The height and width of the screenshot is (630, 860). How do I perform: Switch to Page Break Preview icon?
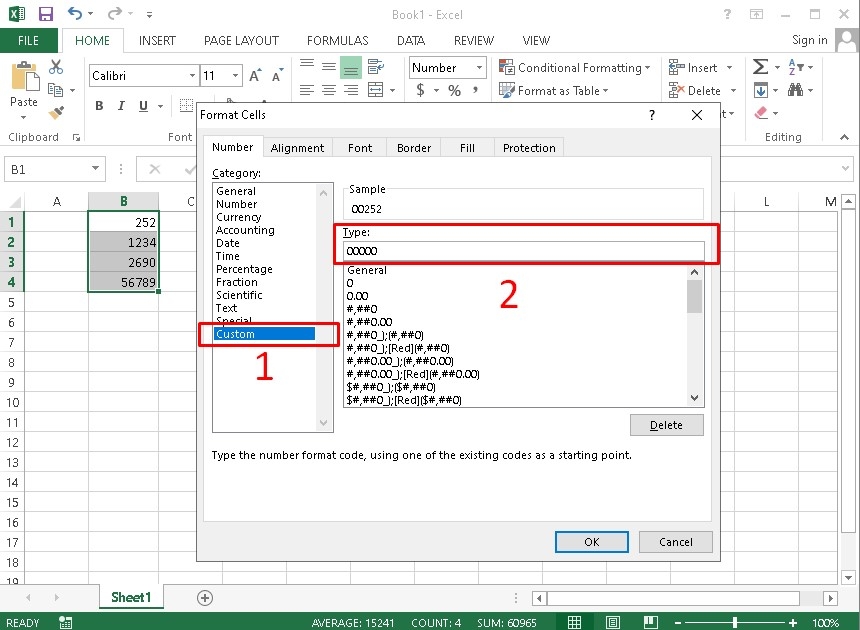(651, 622)
